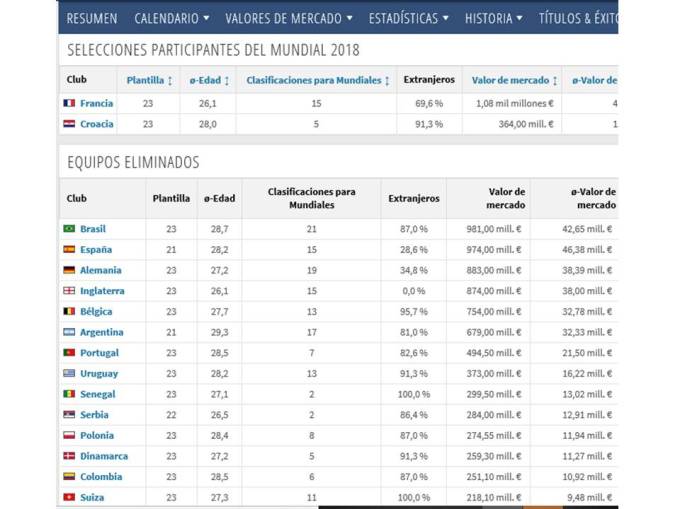Click the Switzerland flag icon
The width and height of the screenshot is (680, 509).
click(69, 497)
